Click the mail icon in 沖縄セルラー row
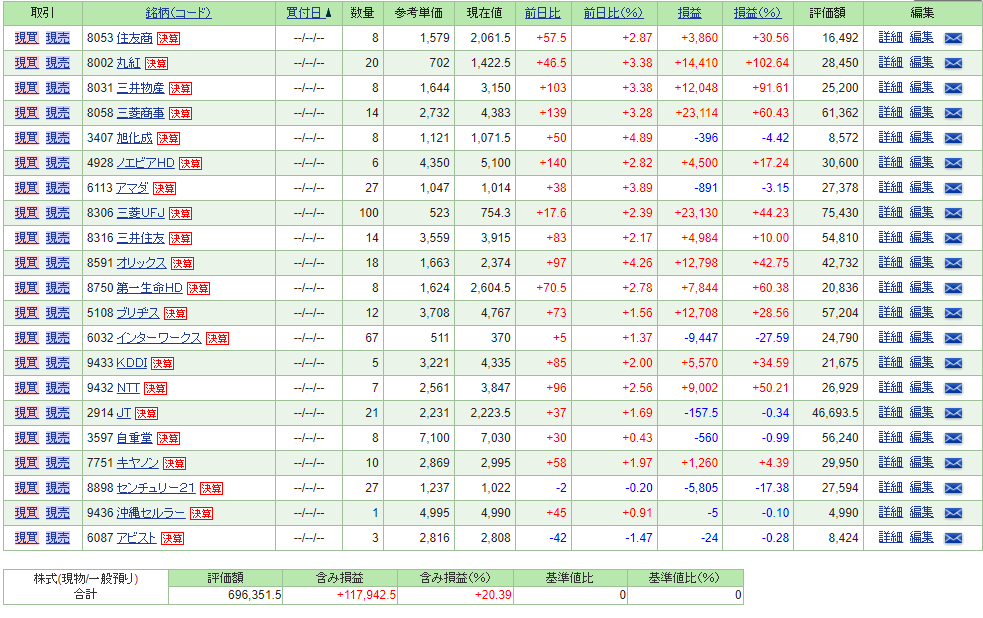This screenshot has height=618, width=983. 953,513
